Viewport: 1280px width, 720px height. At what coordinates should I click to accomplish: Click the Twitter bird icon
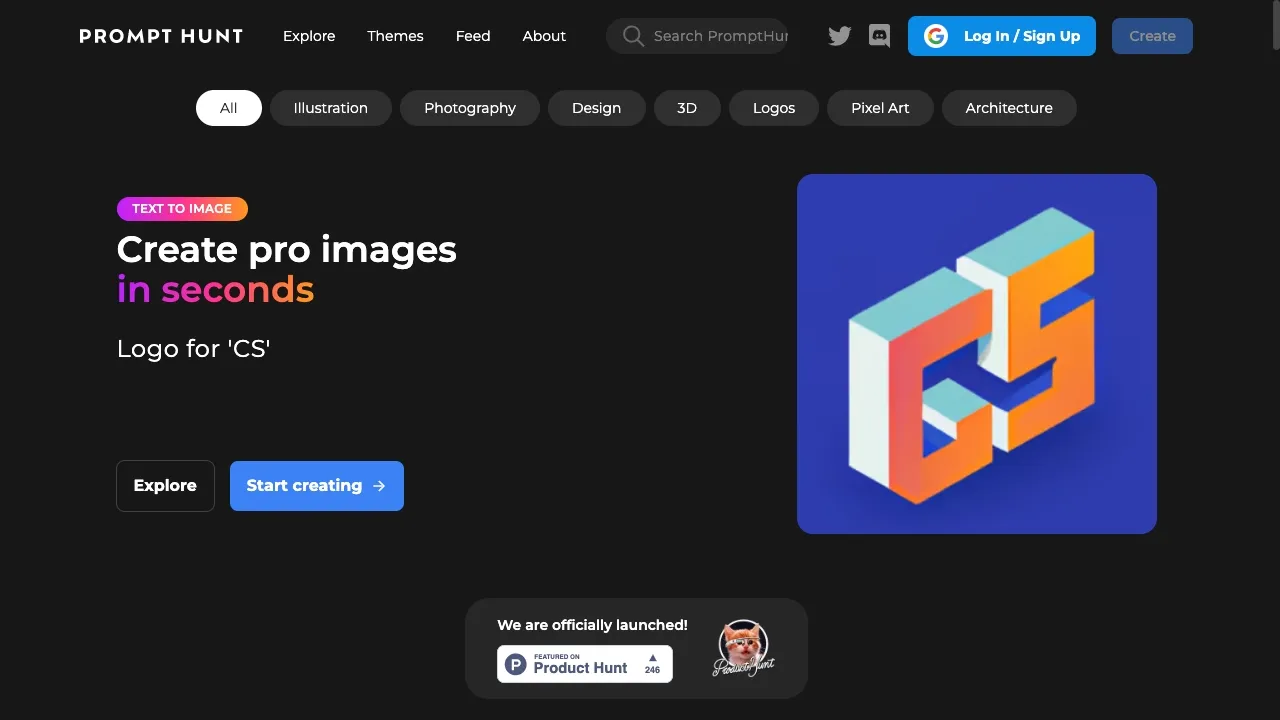(x=839, y=36)
